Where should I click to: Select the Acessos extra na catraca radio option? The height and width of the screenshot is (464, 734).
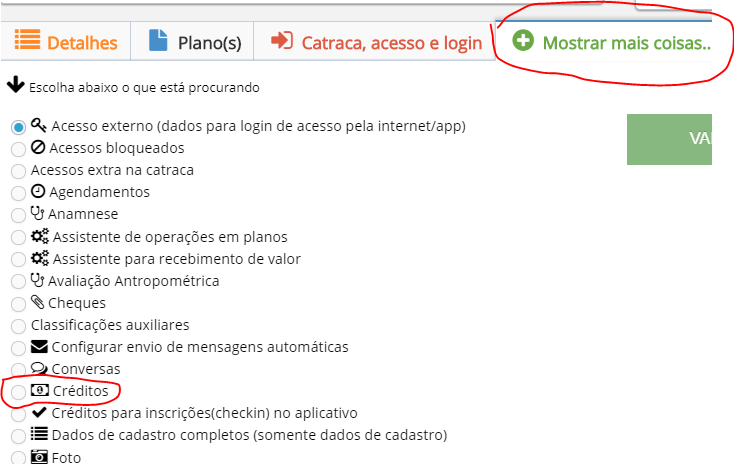click(x=18, y=171)
